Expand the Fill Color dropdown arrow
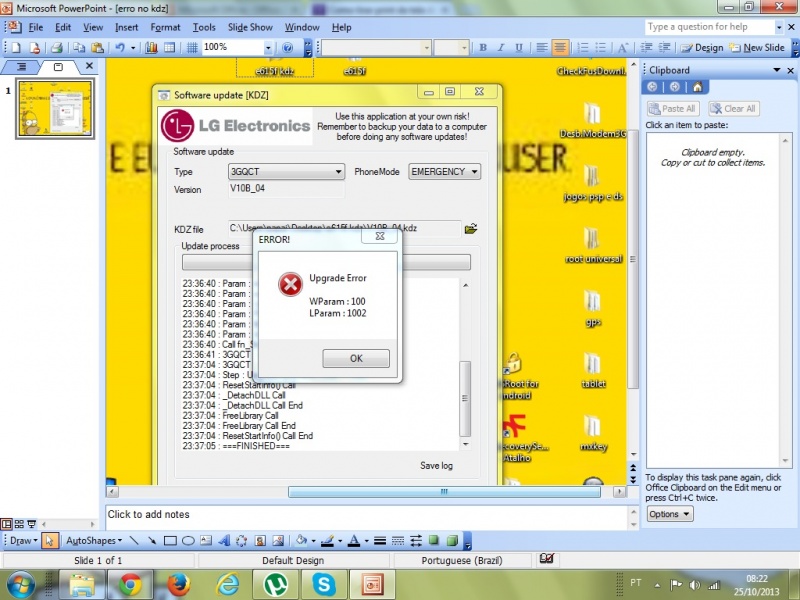 pyautogui.click(x=313, y=540)
